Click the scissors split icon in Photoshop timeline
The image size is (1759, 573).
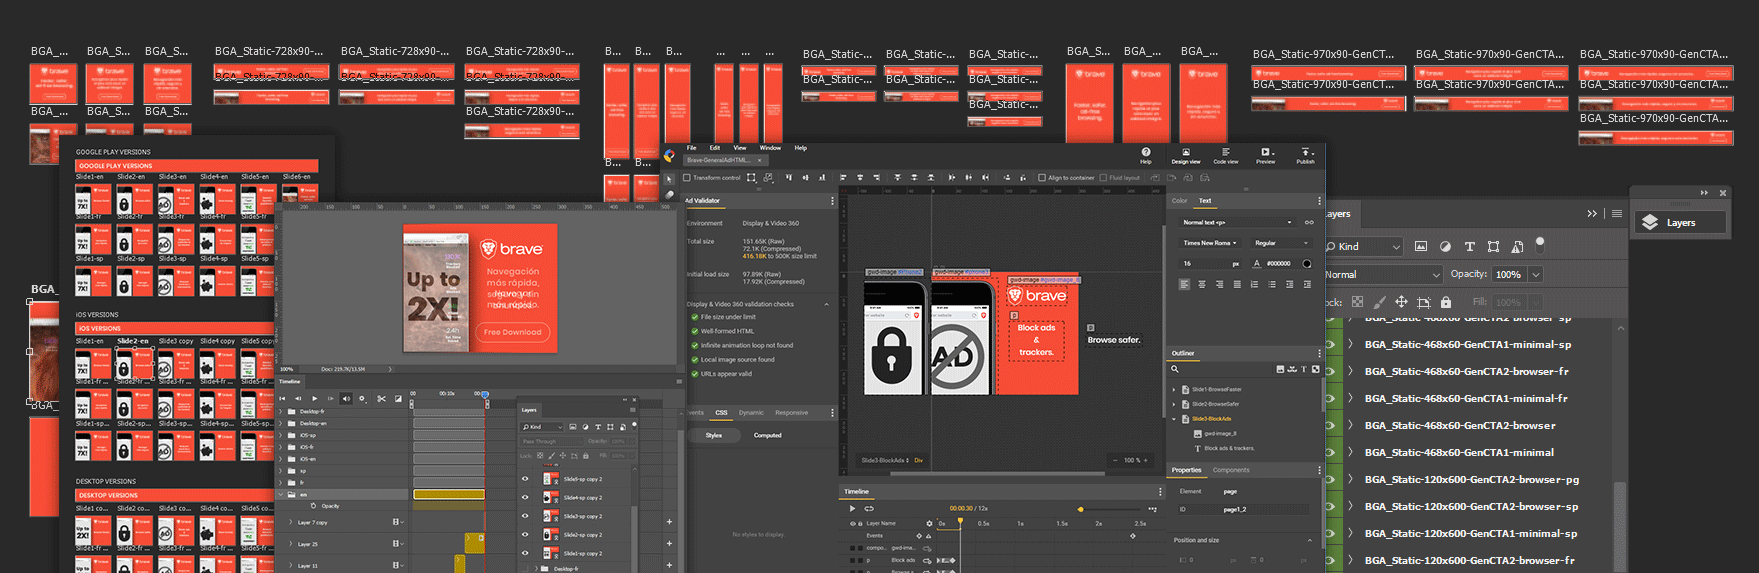point(381,398)
